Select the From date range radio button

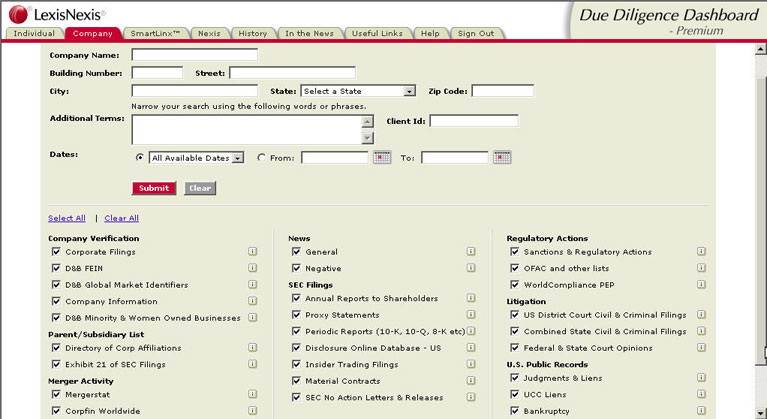[262, 157]
